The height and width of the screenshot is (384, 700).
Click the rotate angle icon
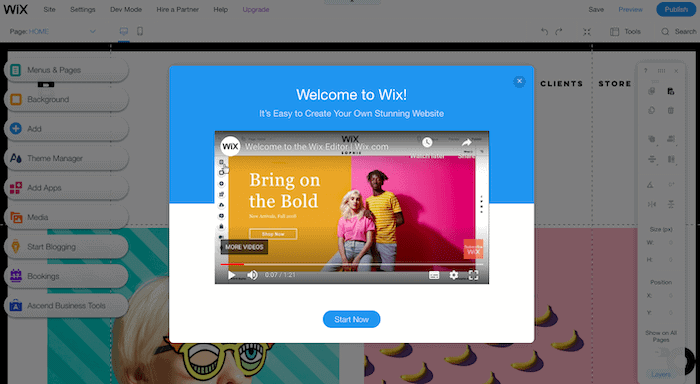click(x=650, y=185)
